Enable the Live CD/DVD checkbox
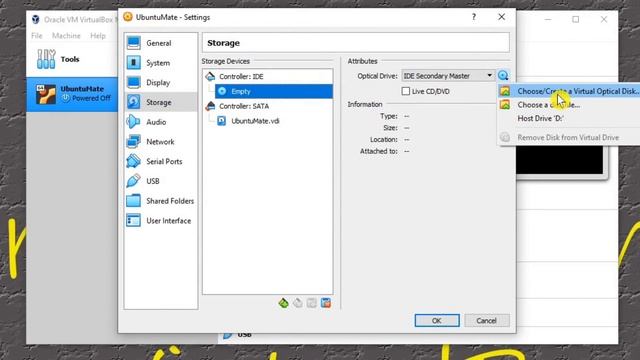The width and height of the screenshot is (640, 360). [x=406, y=91]
